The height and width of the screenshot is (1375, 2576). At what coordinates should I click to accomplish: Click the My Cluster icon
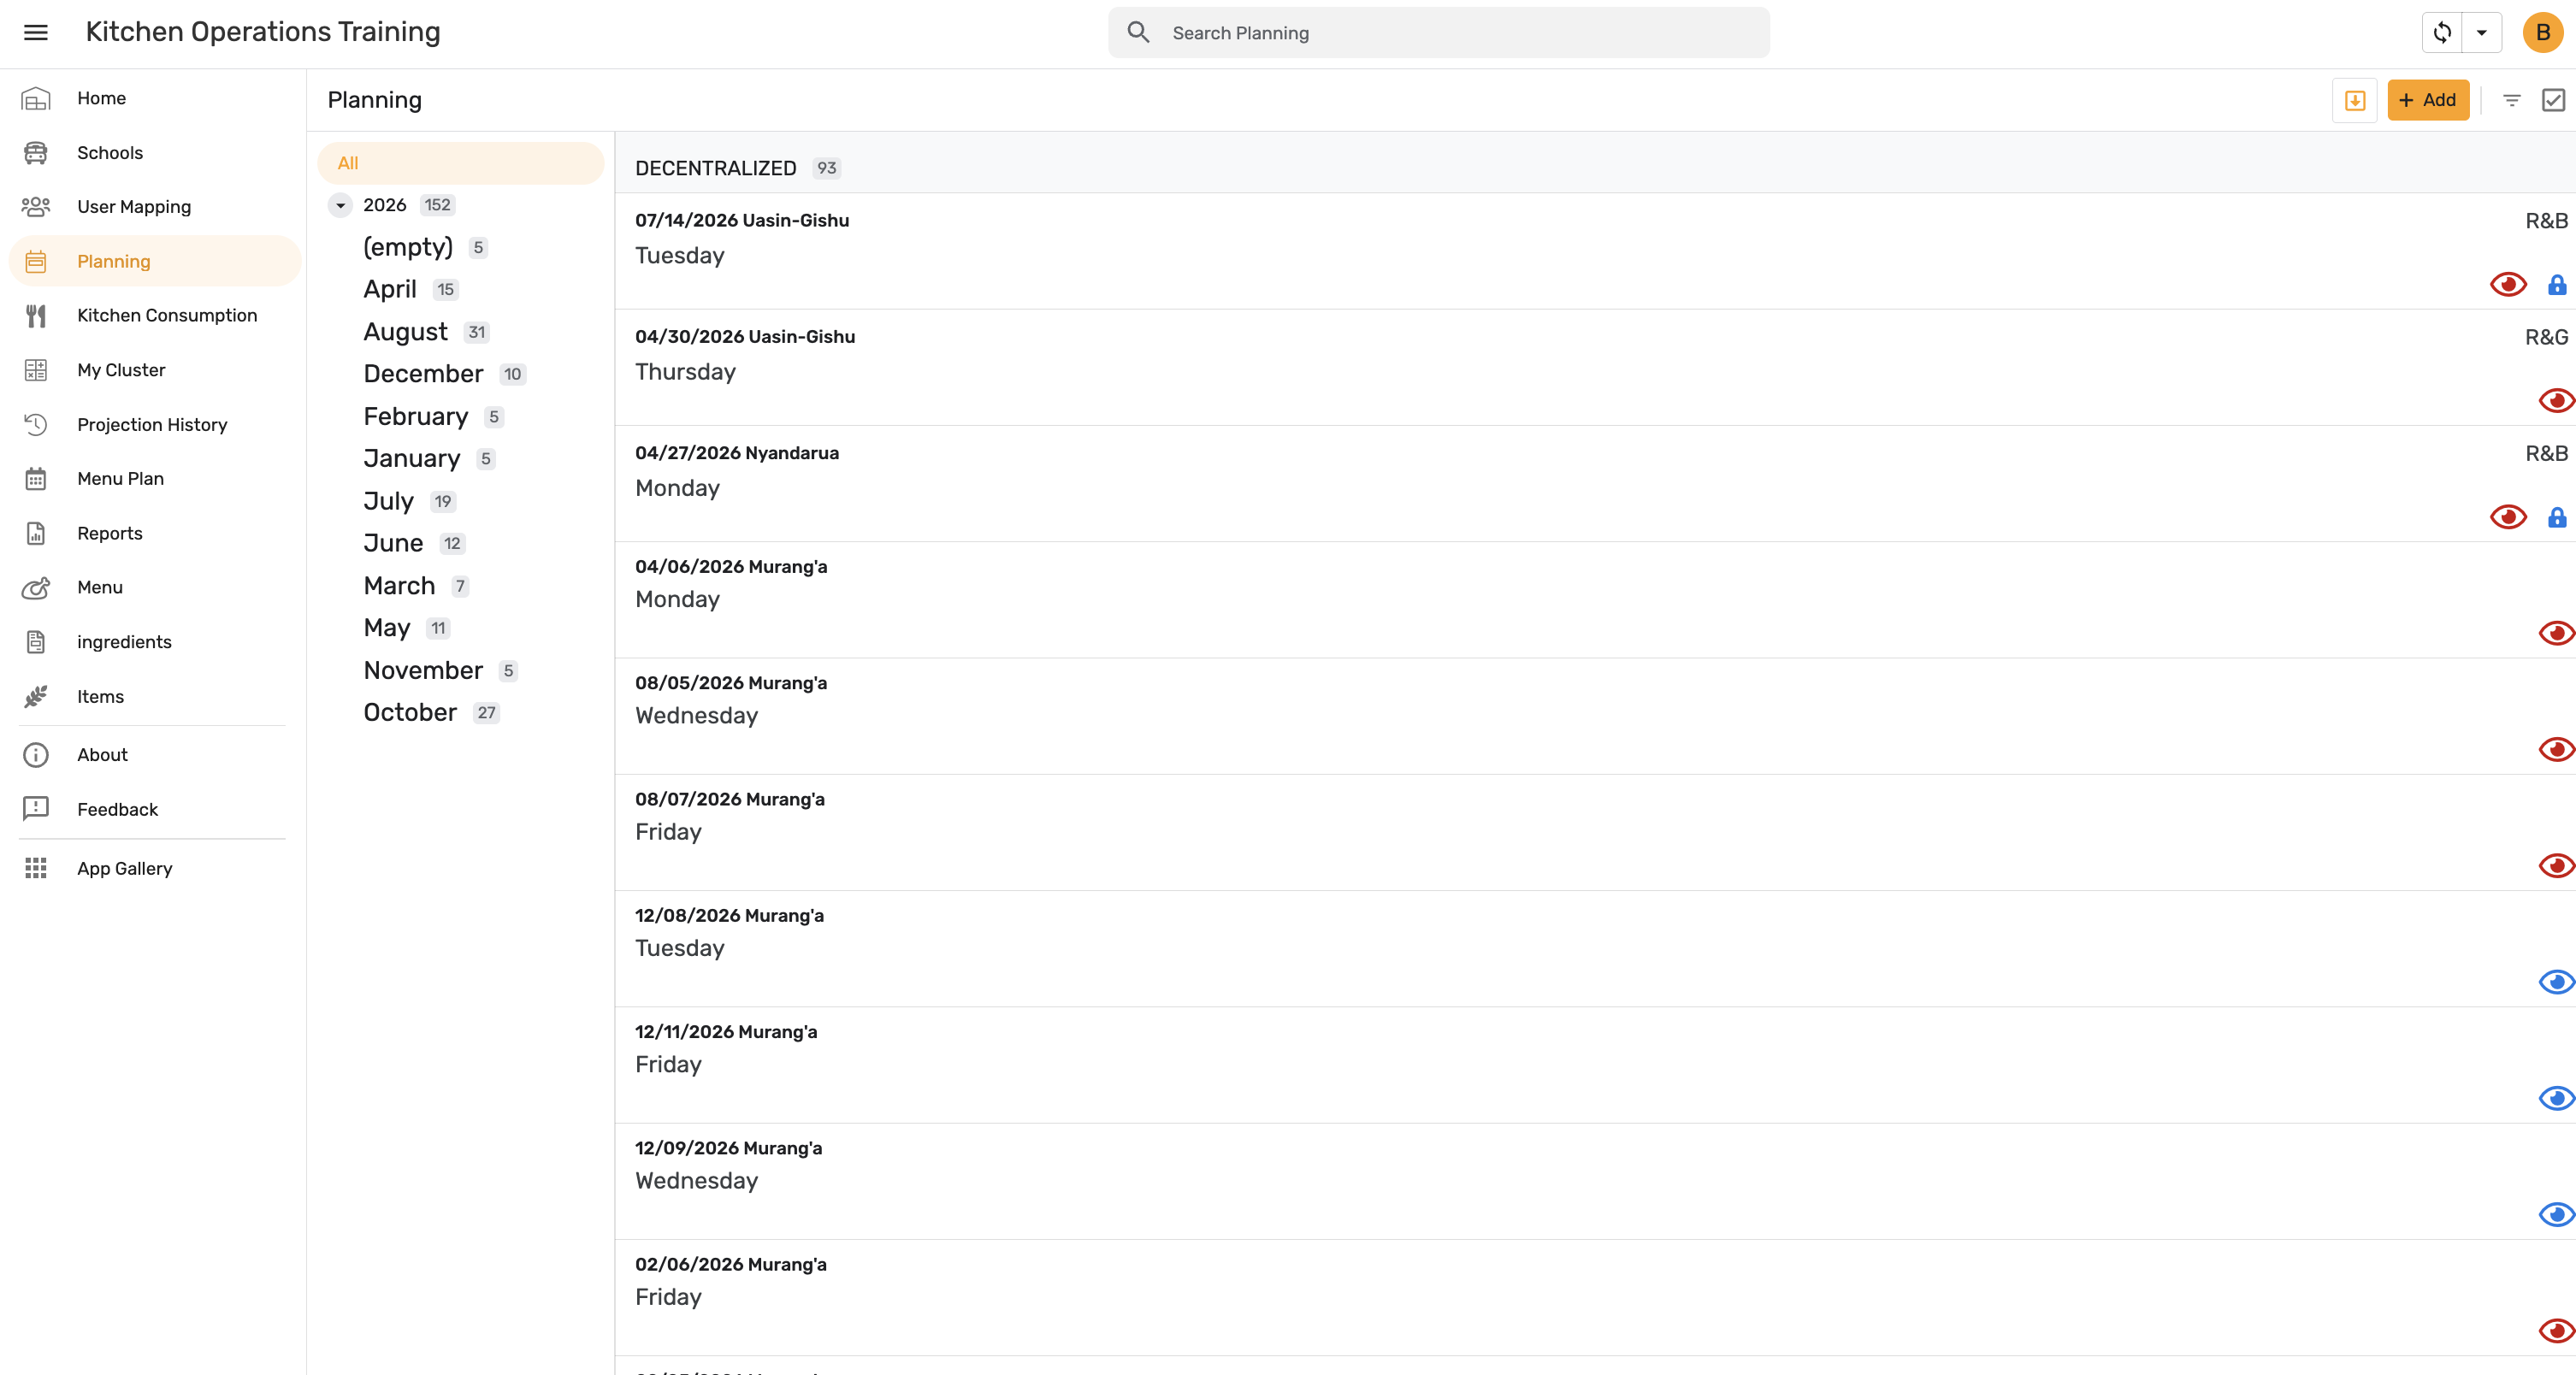36,370
